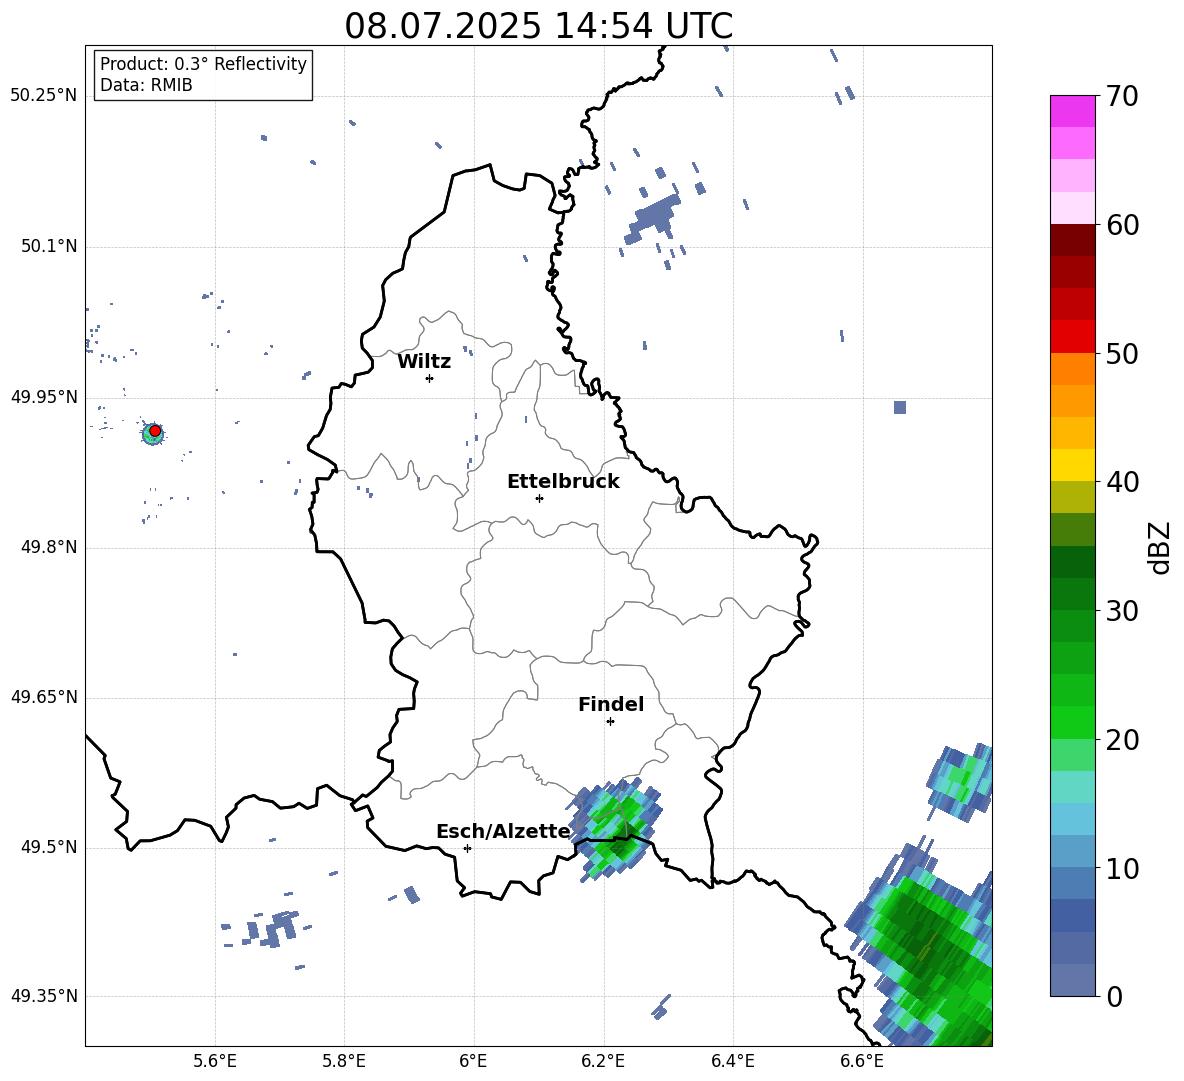1184x1081 pixels.
Task: Pick the orange colorbar swatch below 50
Action: click(1072, 369)
